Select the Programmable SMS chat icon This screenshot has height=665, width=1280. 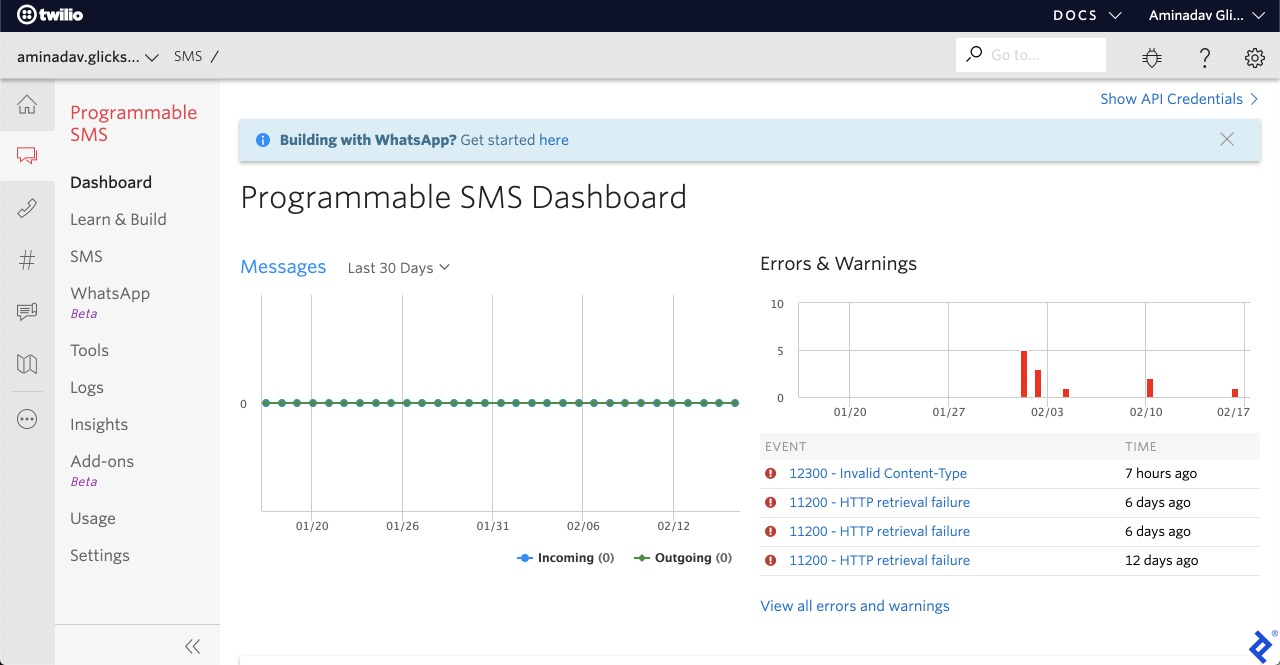pyautogui.click(x=27, y=155)
